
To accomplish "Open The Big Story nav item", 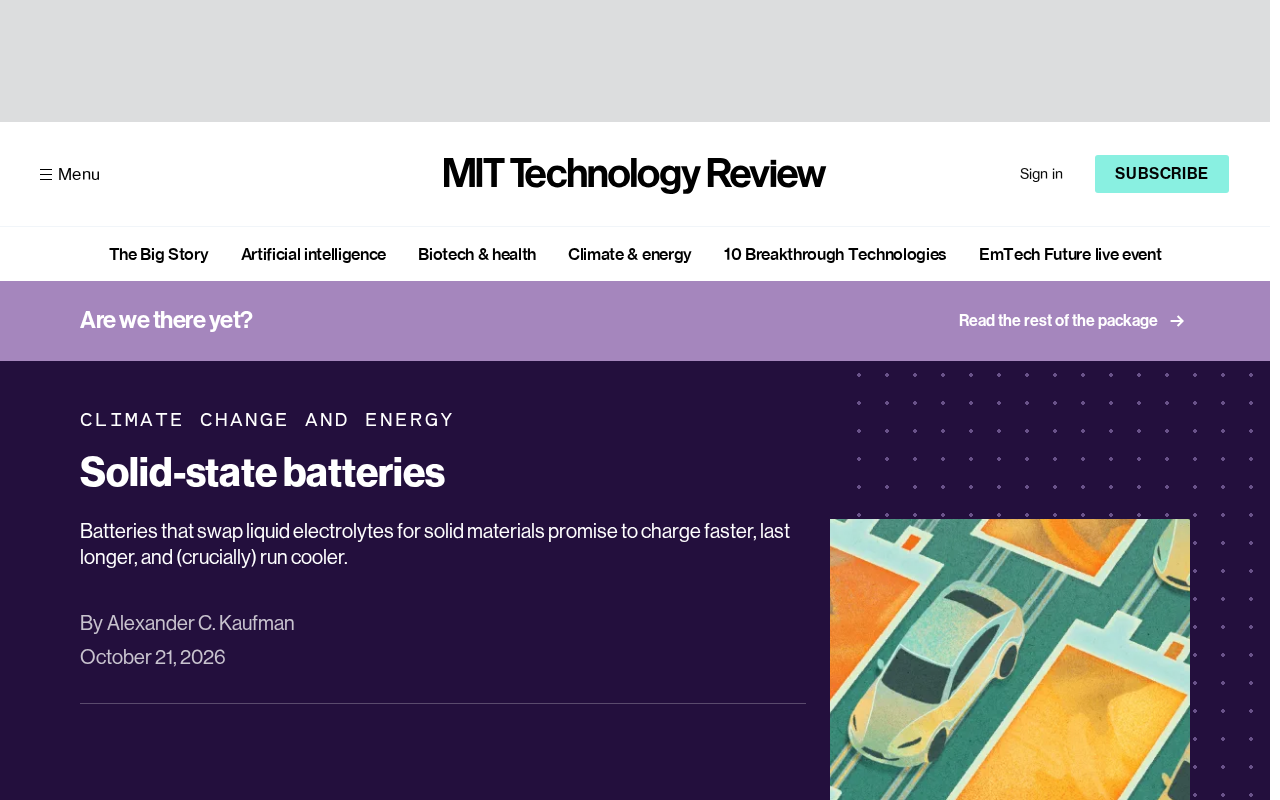I will point(159,254).
